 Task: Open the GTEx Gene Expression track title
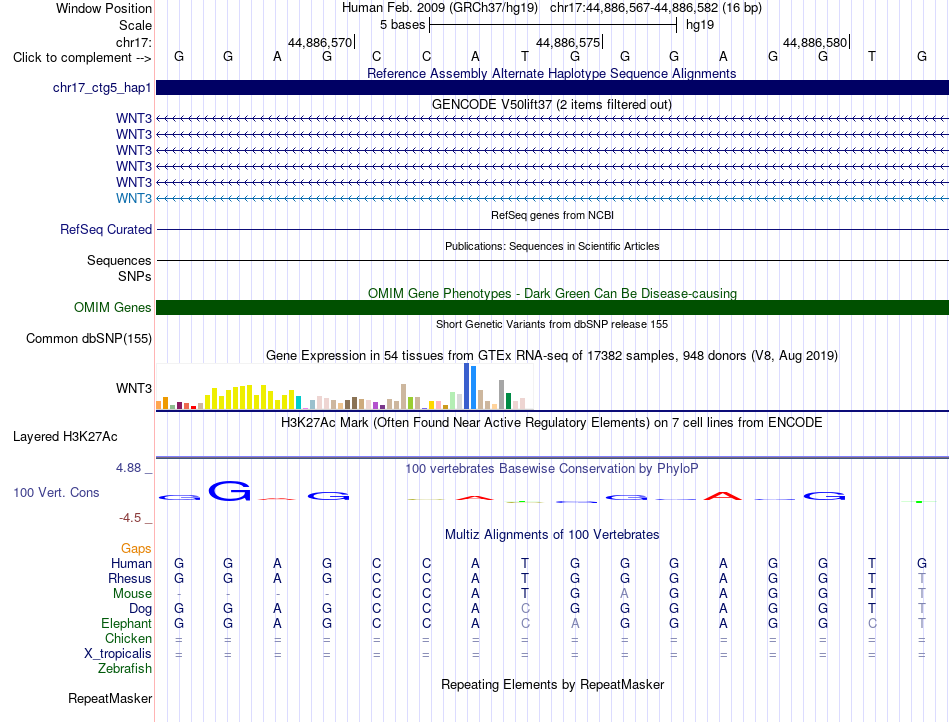(x=551, y=356)
